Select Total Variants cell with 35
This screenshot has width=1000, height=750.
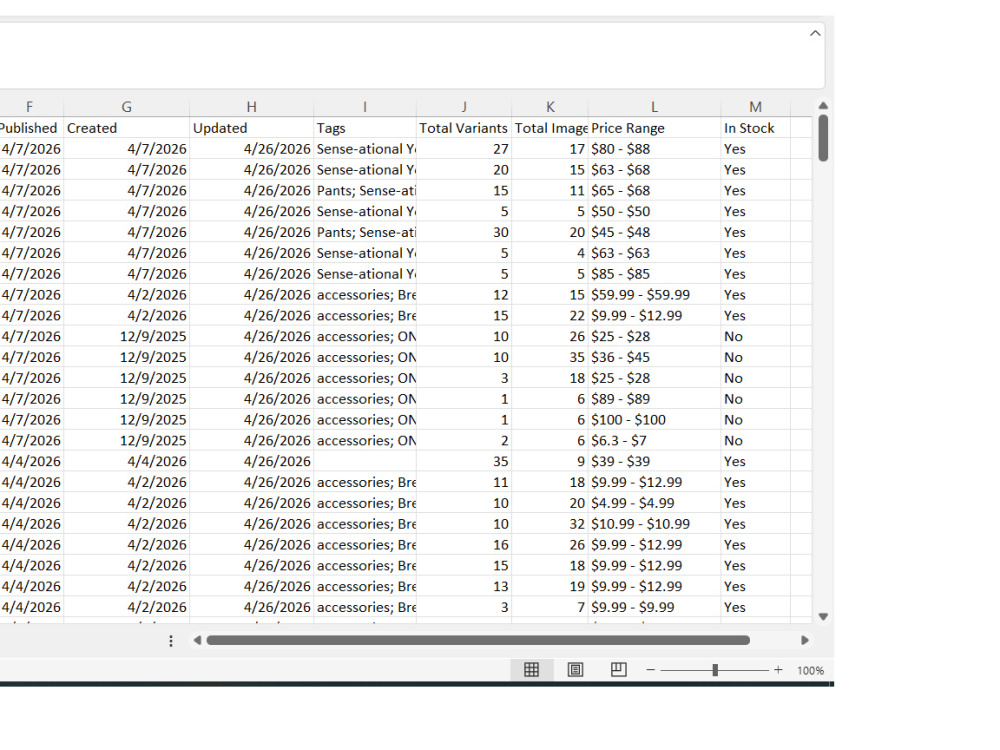pos(464,462)
